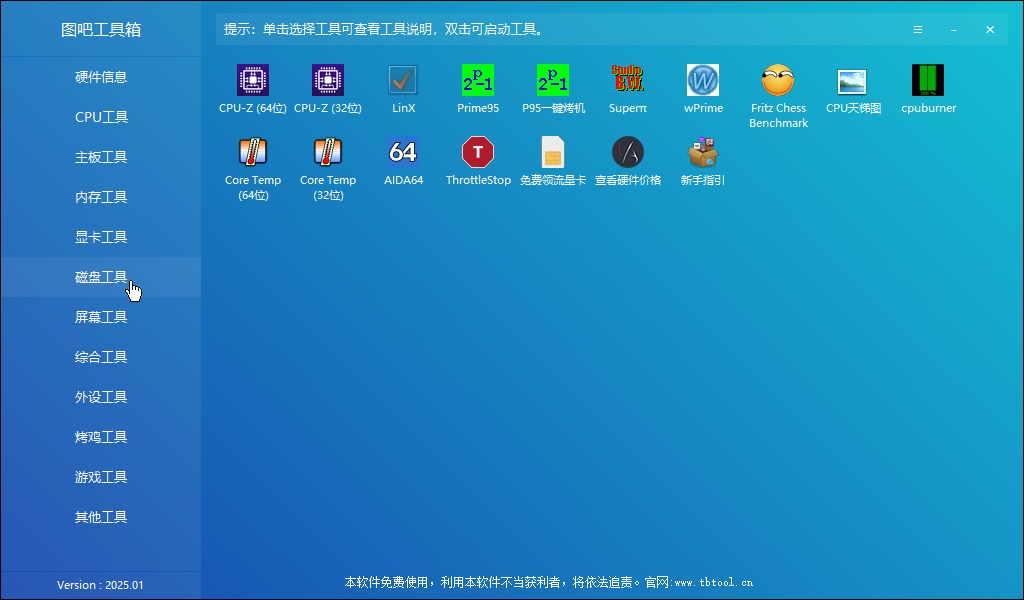Select the 烤鸡工具 category

tap(101, 437)
